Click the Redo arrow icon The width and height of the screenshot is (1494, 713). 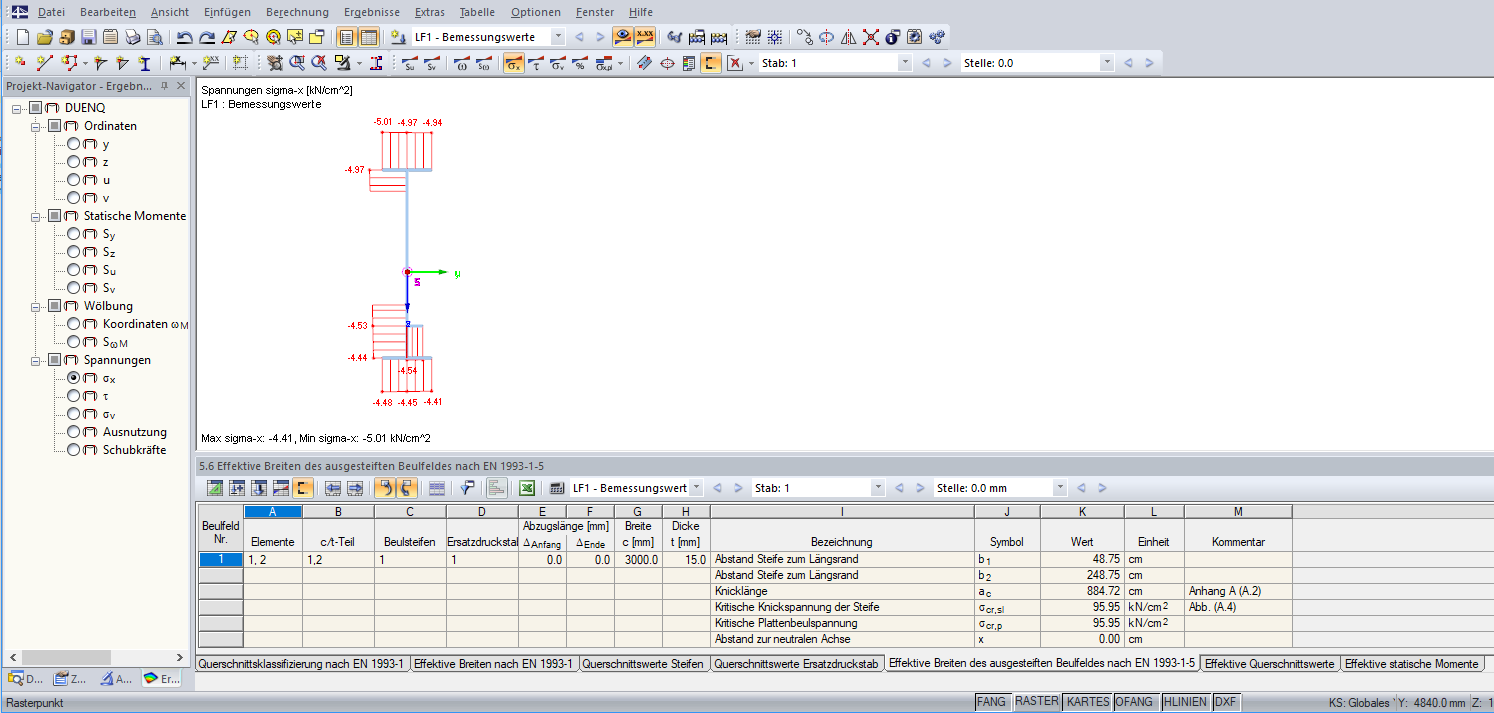pyautogui.click(x=206, y=37)
